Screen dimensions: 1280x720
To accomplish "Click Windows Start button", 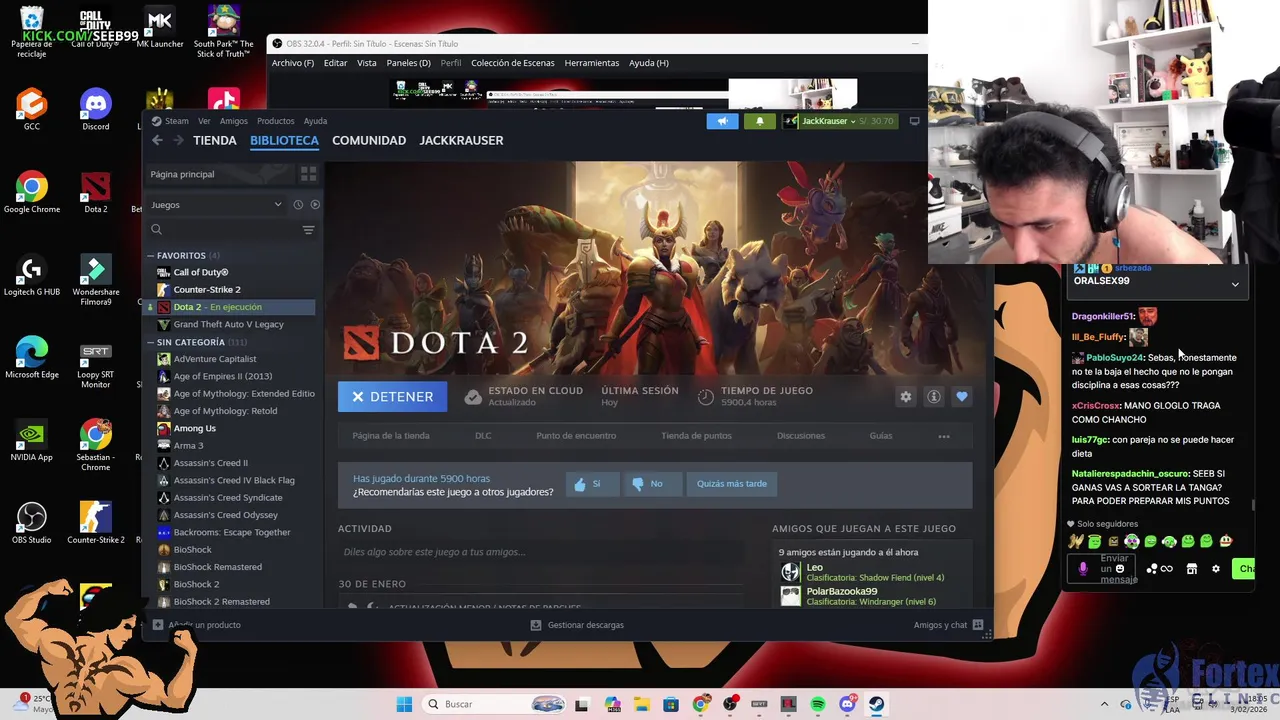I will coord(404,704).
